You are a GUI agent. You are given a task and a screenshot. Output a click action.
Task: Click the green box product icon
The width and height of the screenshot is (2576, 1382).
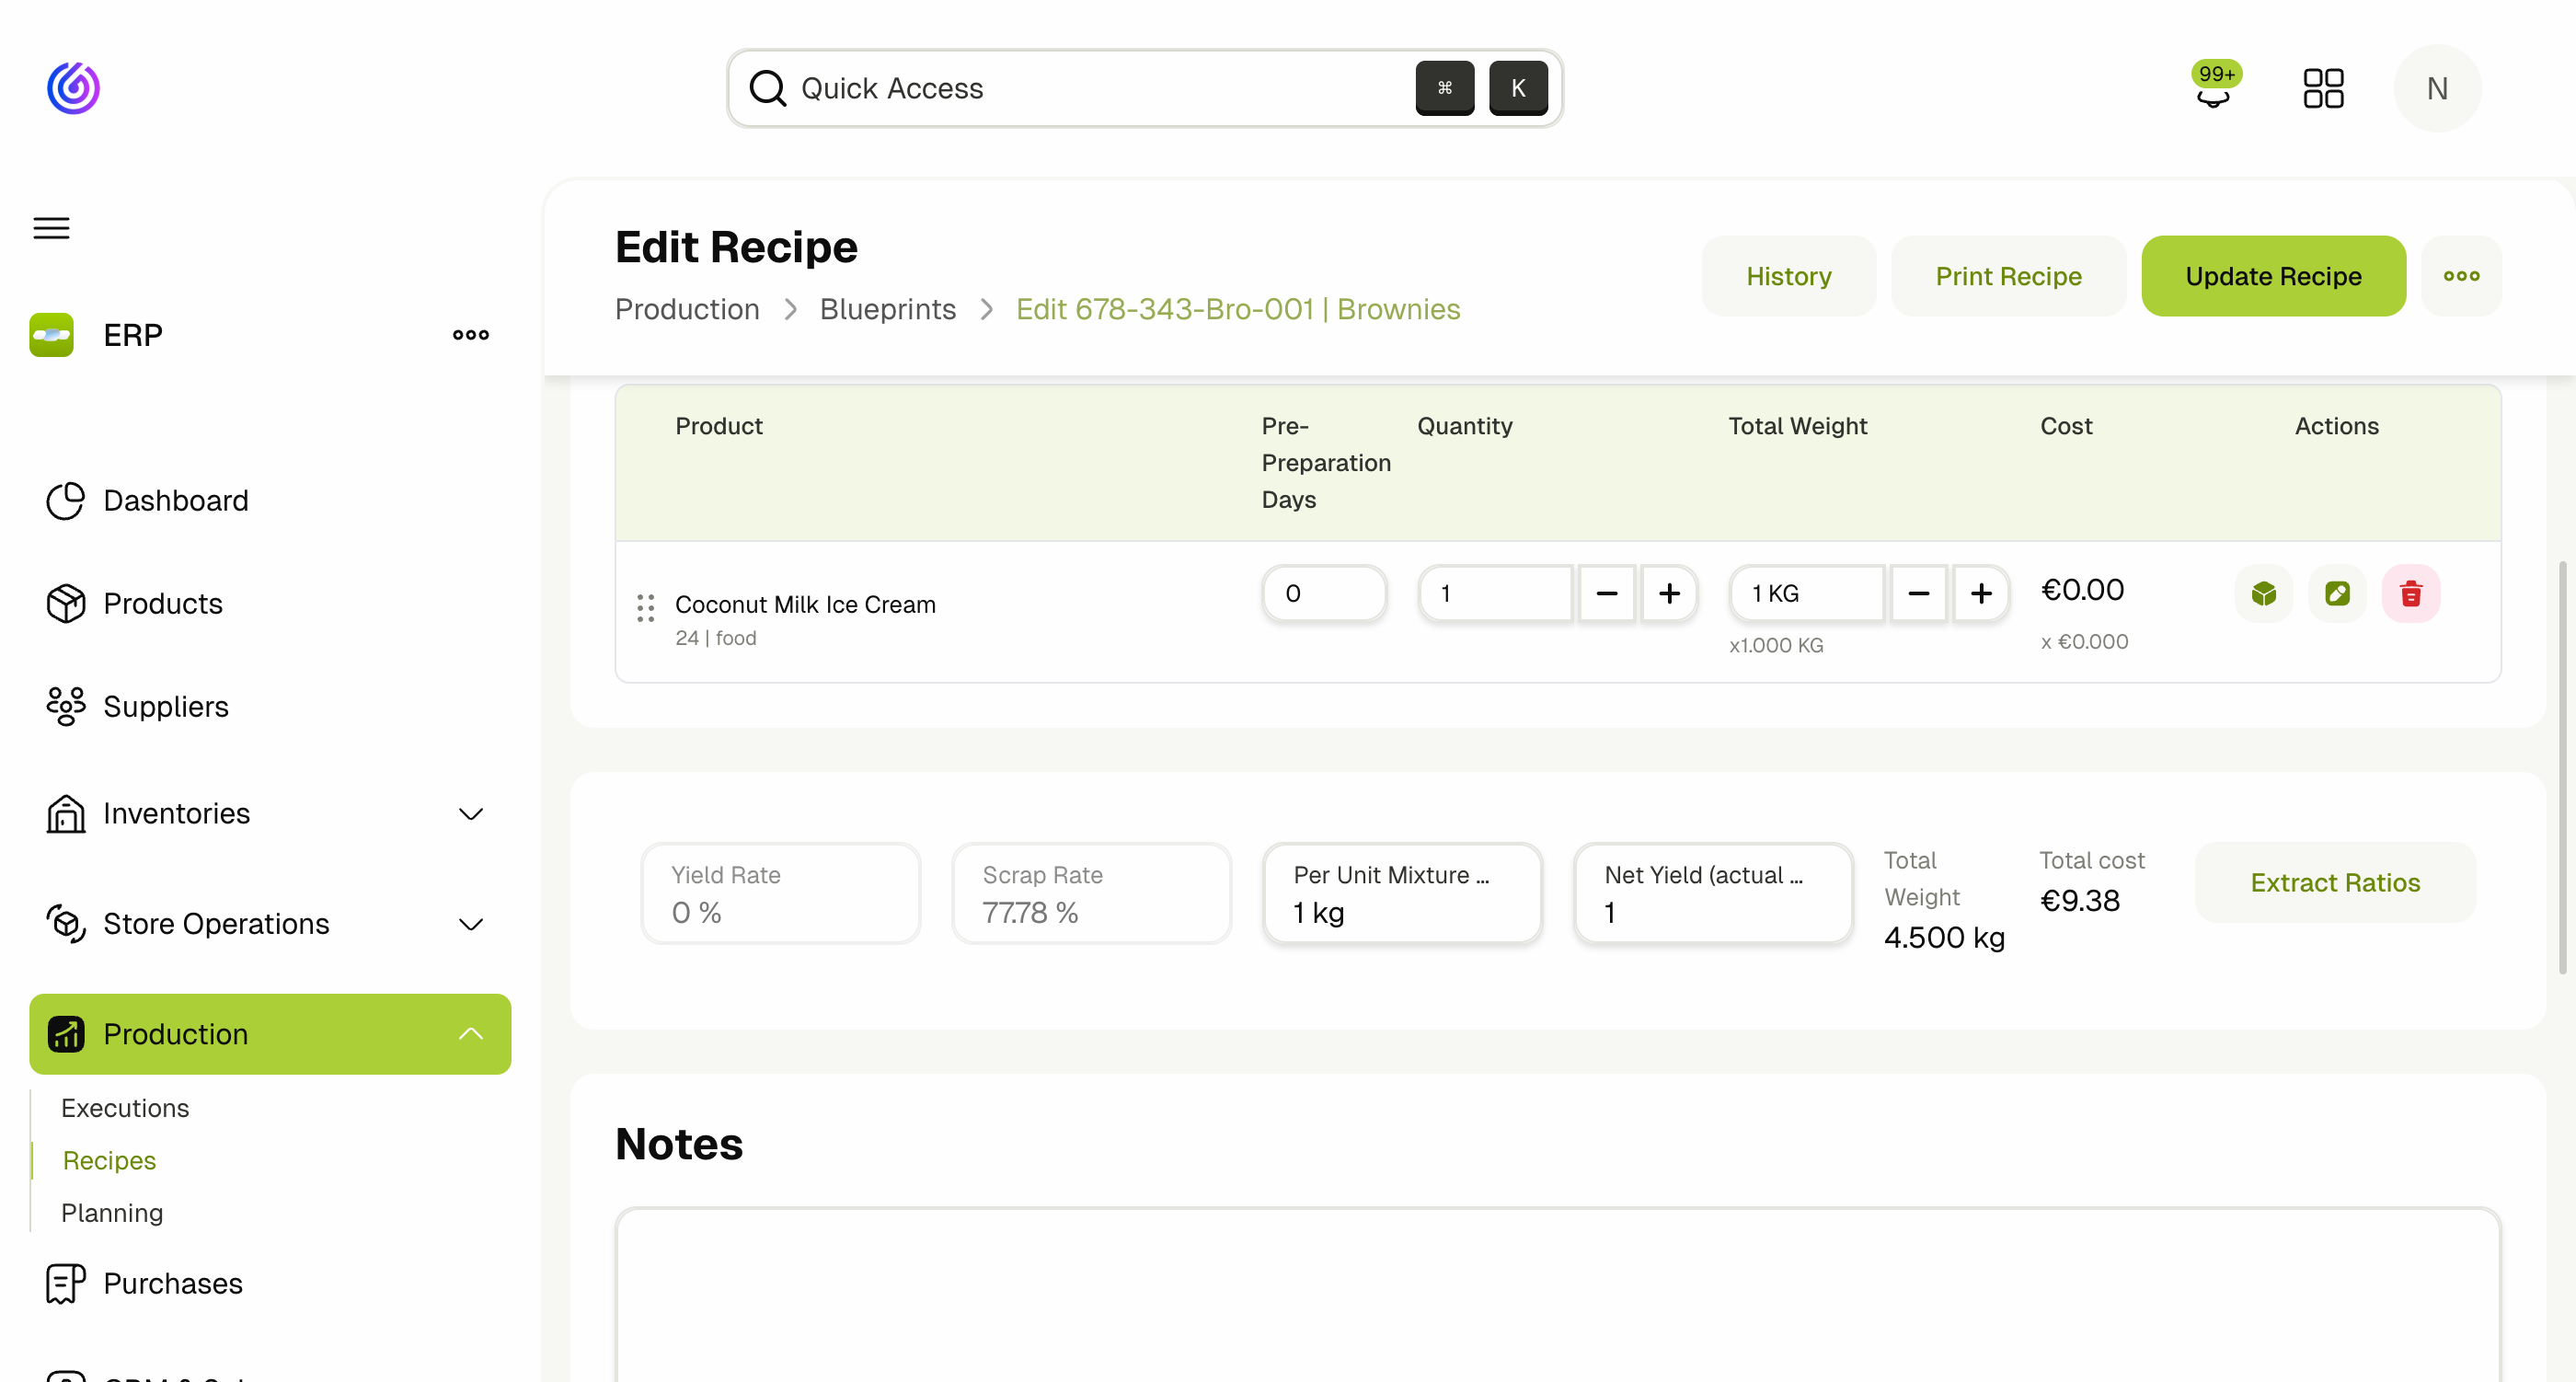pyautogui.click(x=2263, y=594)
